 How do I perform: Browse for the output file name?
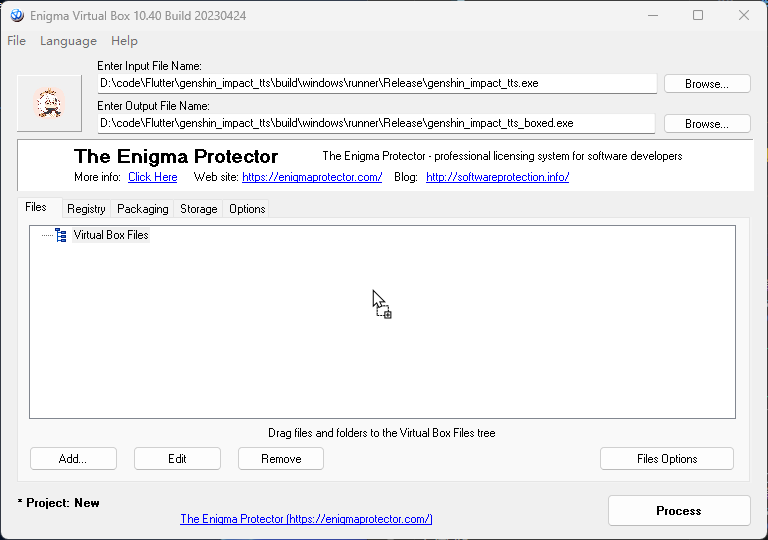[x=706, y=124]
